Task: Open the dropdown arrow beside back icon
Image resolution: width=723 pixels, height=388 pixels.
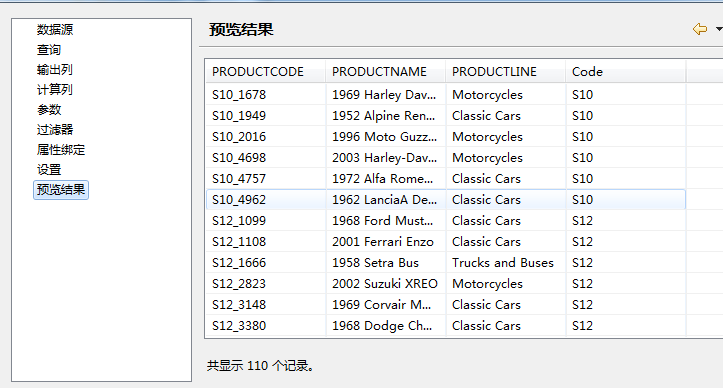Action: [719, 29]
